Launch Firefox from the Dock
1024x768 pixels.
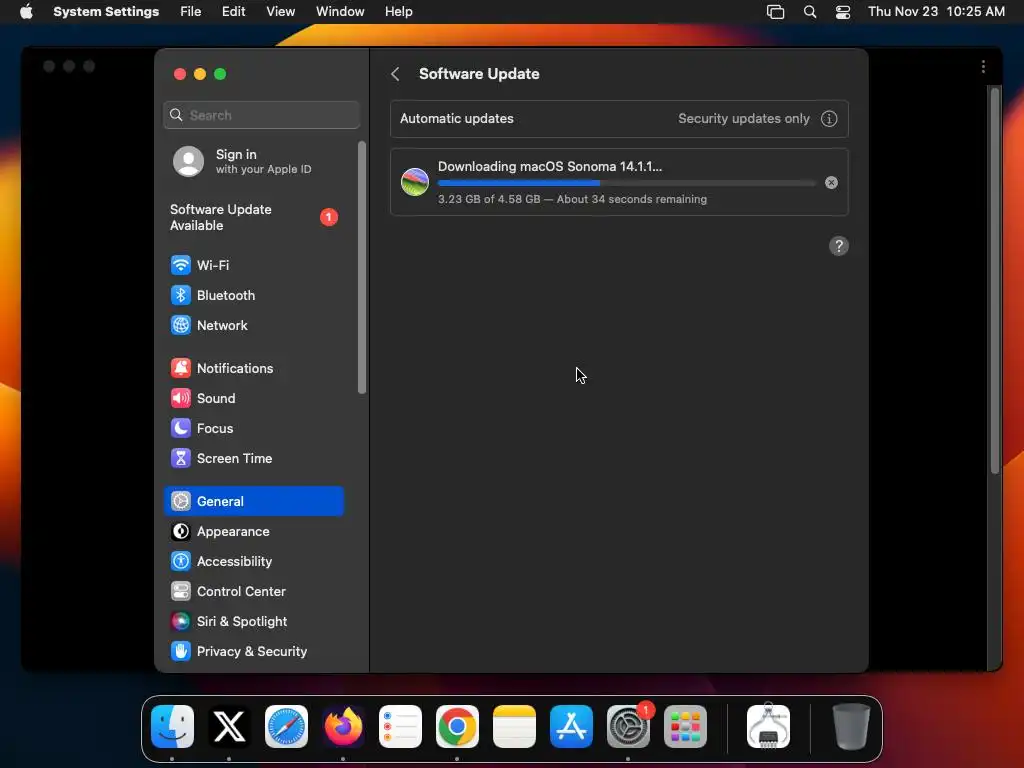tap(344, 726)
